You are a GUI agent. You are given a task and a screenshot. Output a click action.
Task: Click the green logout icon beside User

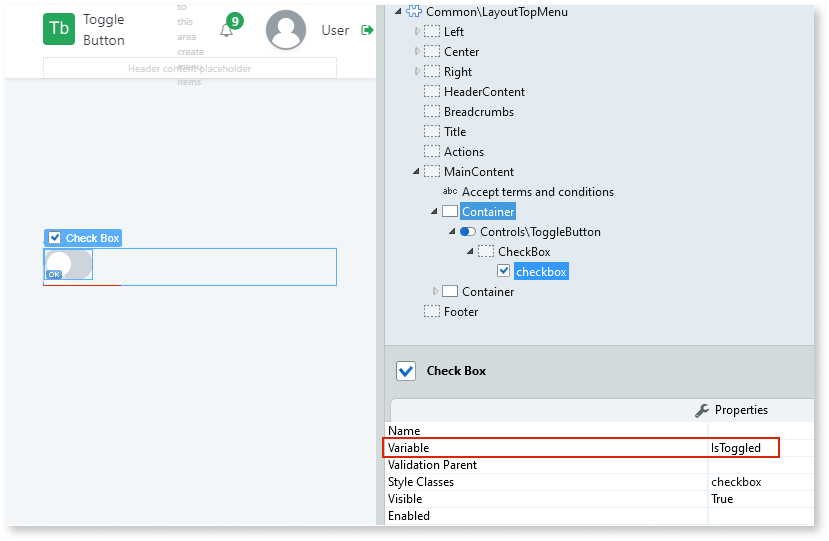click(367, 30)
